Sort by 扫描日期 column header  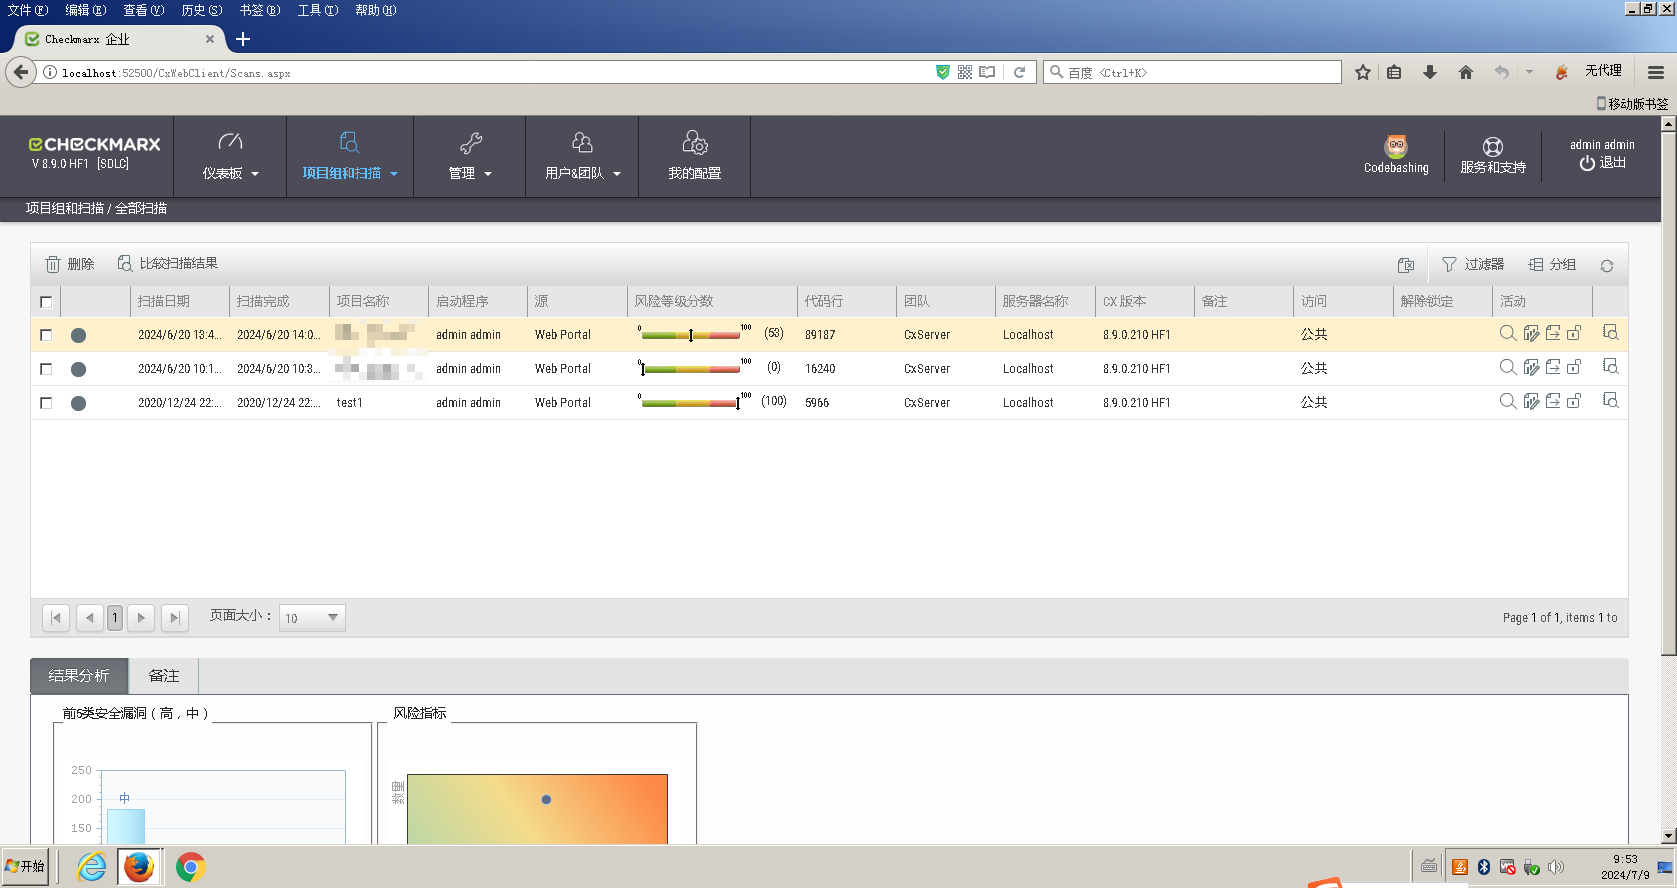pos(164,301)
